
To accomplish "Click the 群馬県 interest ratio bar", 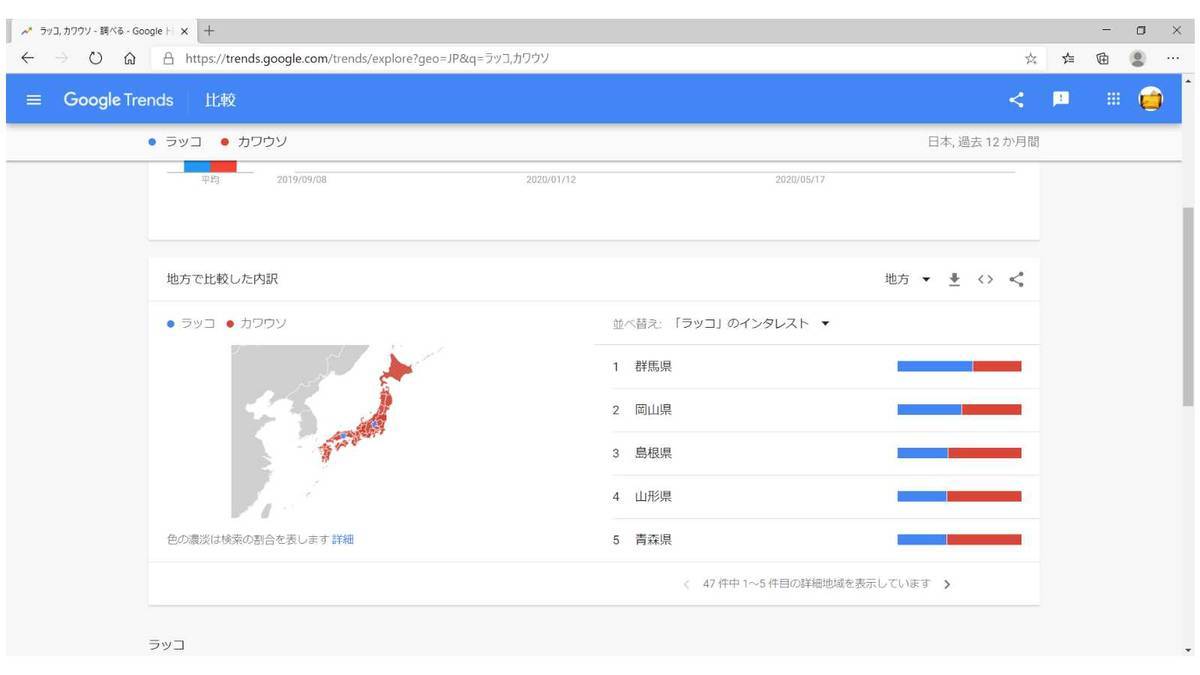I will (x=959, y=367).
